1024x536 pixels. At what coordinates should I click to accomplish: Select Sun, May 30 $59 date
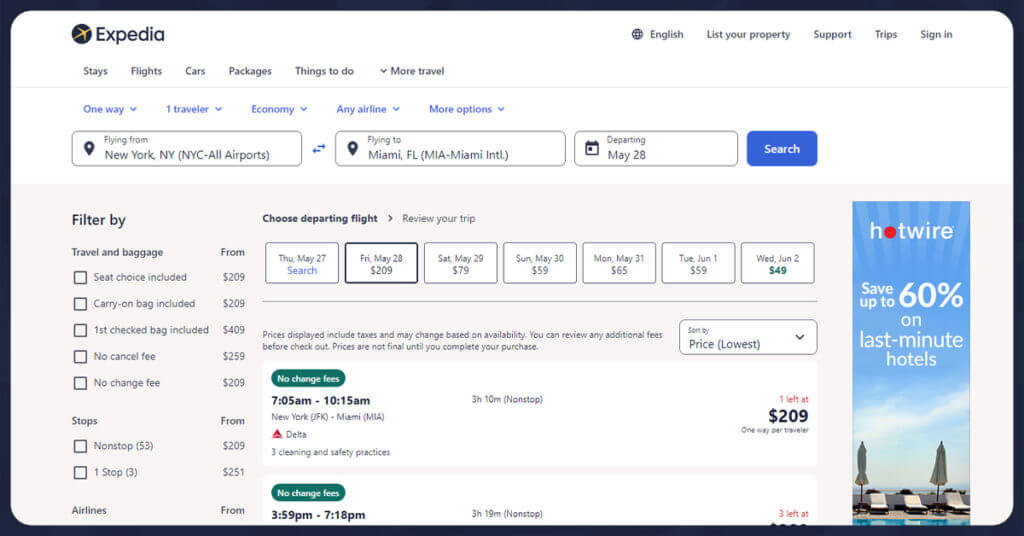[x=539, y=263]
